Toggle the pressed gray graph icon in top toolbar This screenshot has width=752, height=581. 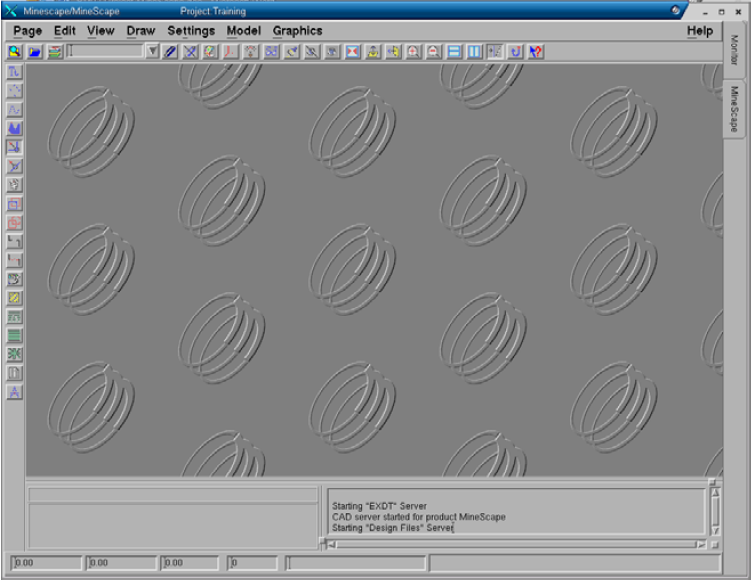click(x=495, y=51)
